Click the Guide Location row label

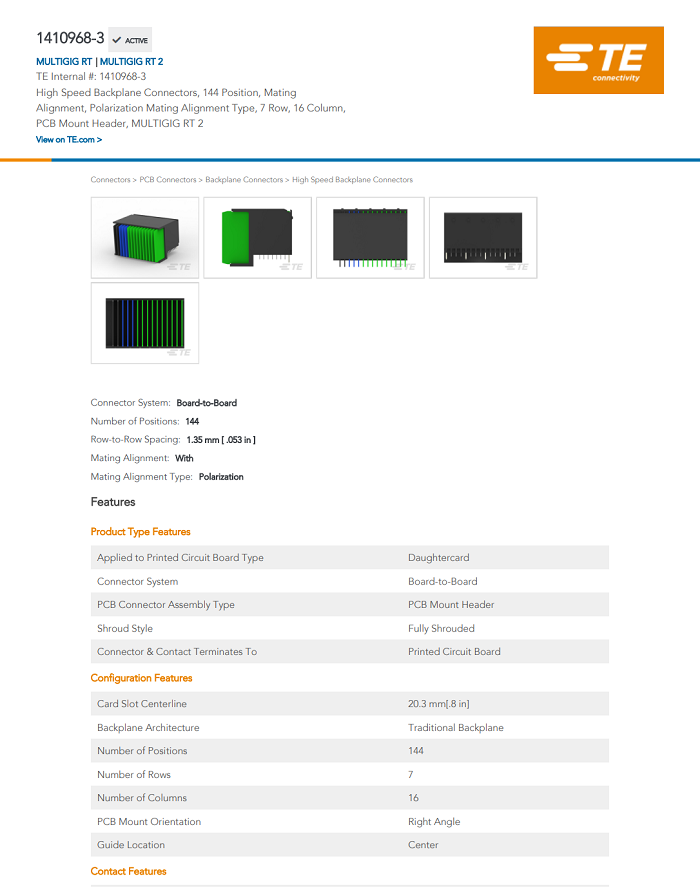click(x=131, y=845)
